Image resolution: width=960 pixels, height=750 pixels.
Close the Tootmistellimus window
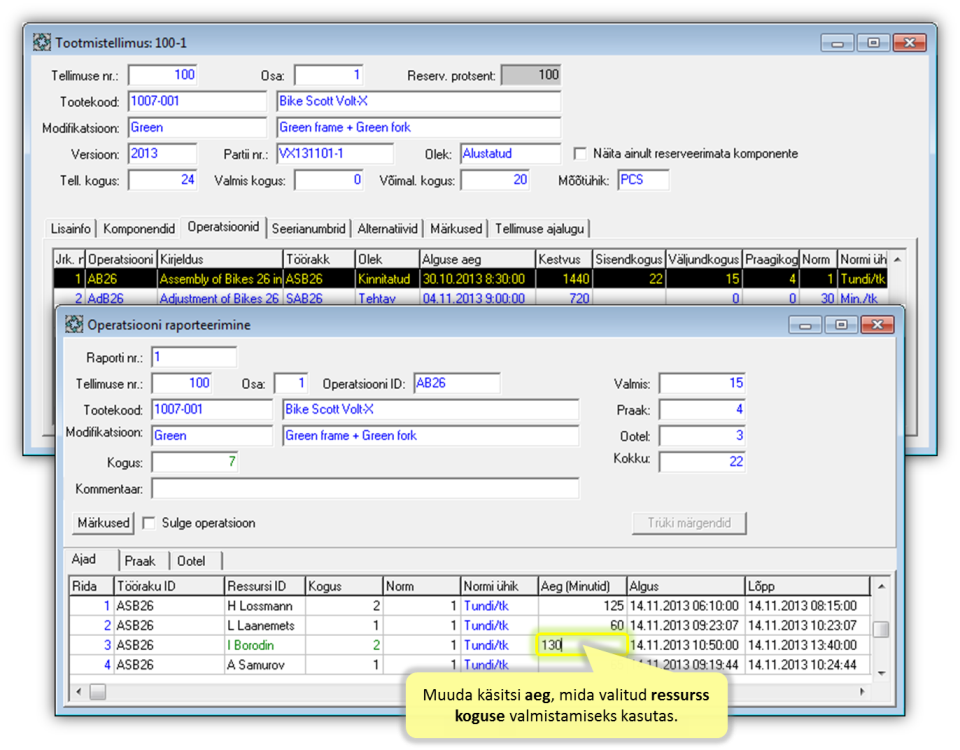coord(909,42)
